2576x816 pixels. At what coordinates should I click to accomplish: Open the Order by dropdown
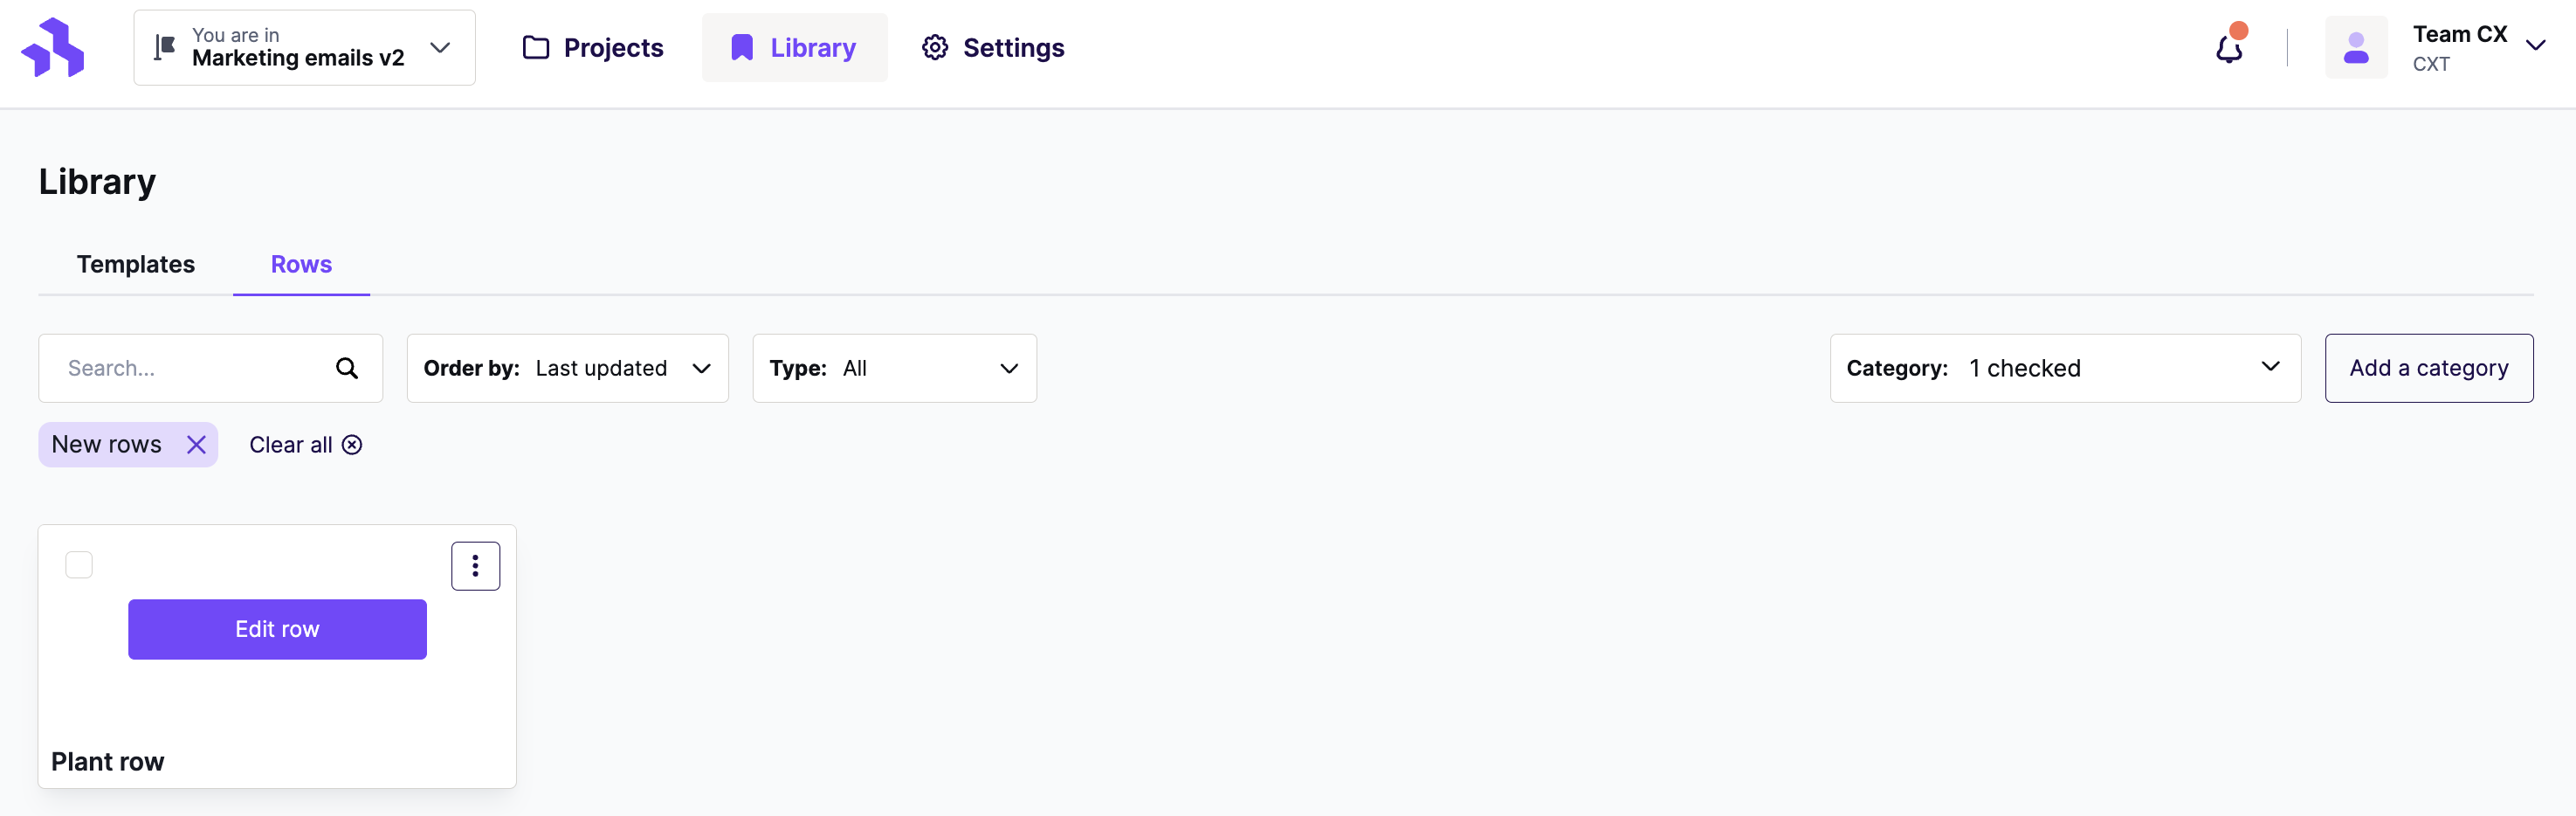pos(567,368)
